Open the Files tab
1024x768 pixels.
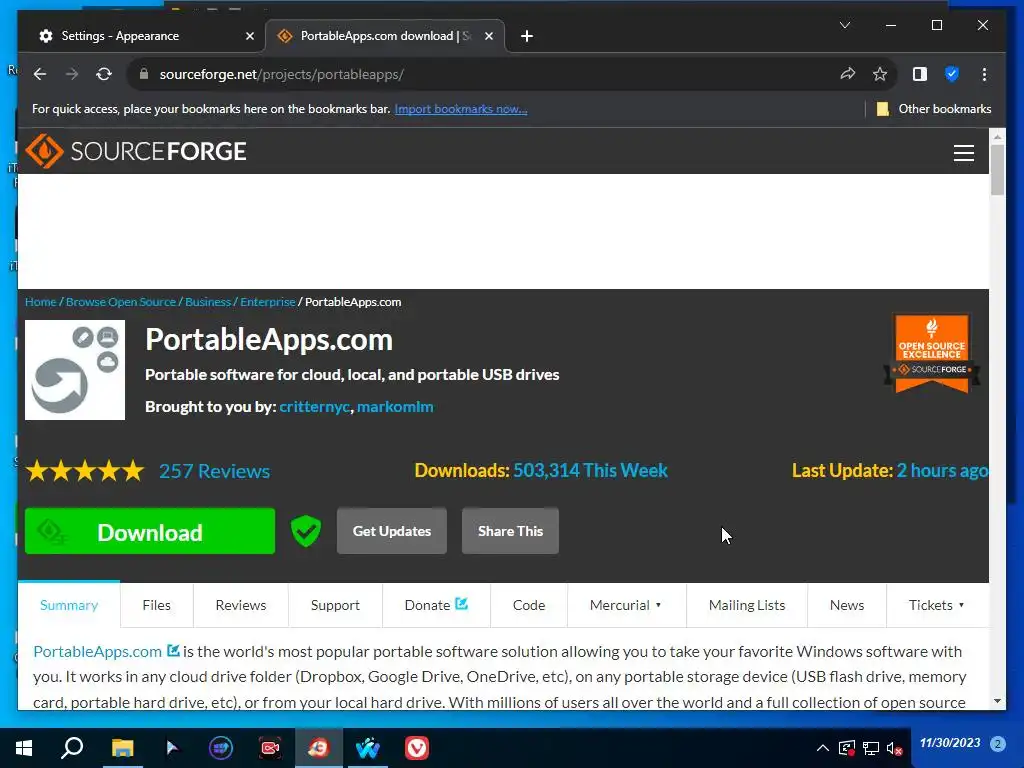pos(157,605)
